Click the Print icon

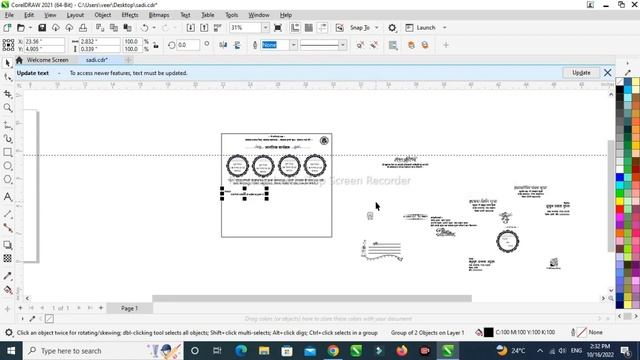pyautogui.click(x=83, y=28)
